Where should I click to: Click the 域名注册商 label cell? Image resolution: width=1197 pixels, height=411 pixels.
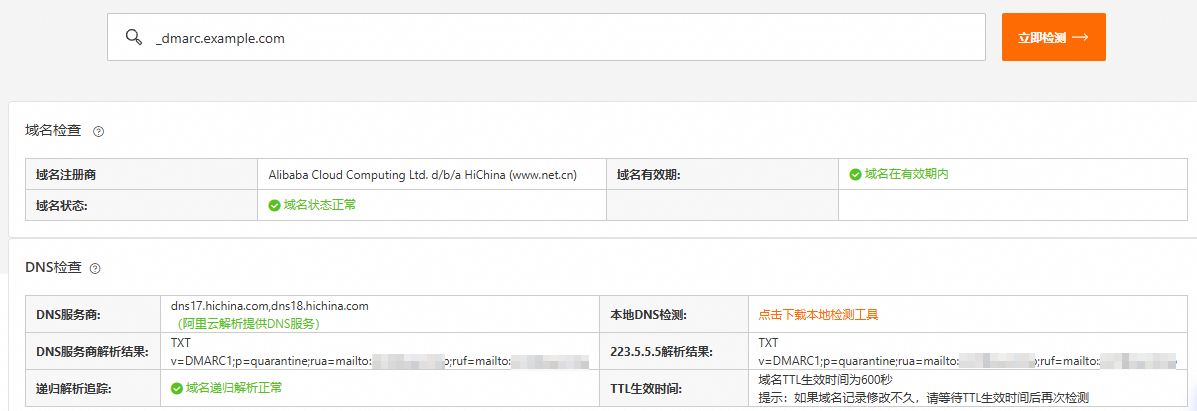pyautogui.click(x=66, y=175)
